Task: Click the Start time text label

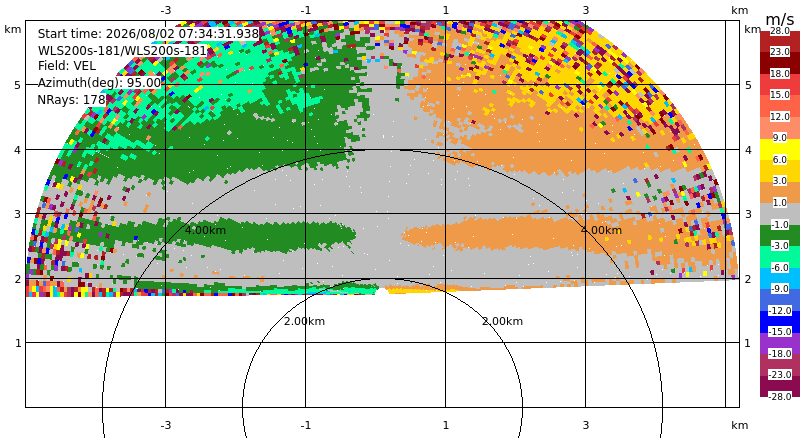Action: click(148, 34)
